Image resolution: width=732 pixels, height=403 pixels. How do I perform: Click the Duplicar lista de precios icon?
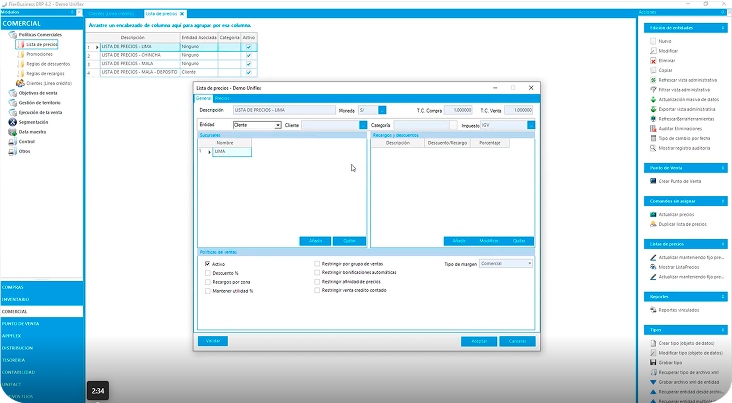point(651,225)
